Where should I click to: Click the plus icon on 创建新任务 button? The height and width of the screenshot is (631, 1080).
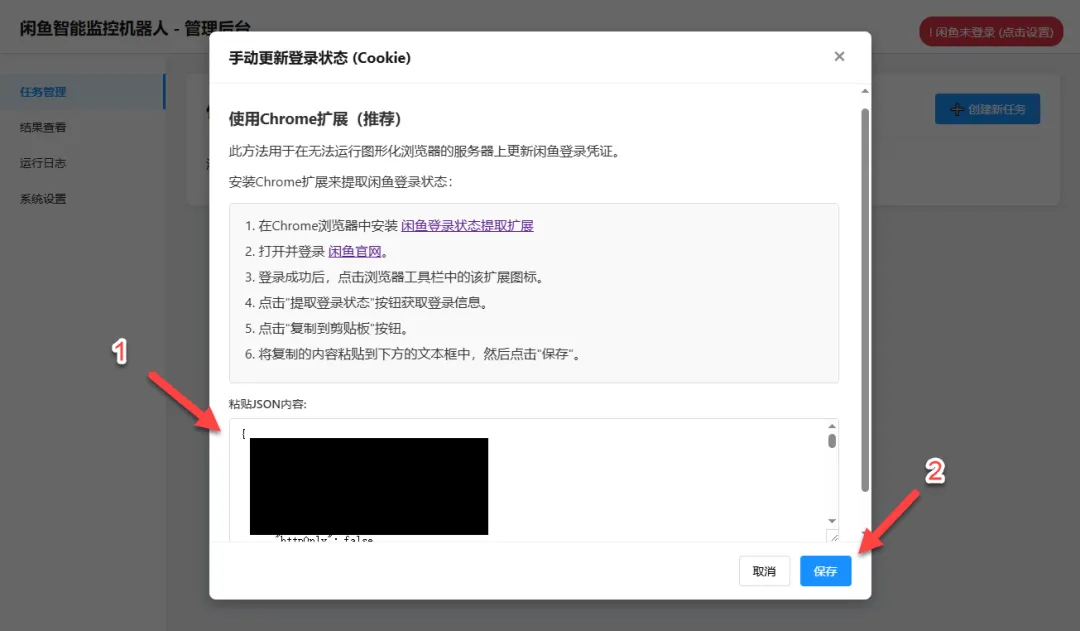955,109
